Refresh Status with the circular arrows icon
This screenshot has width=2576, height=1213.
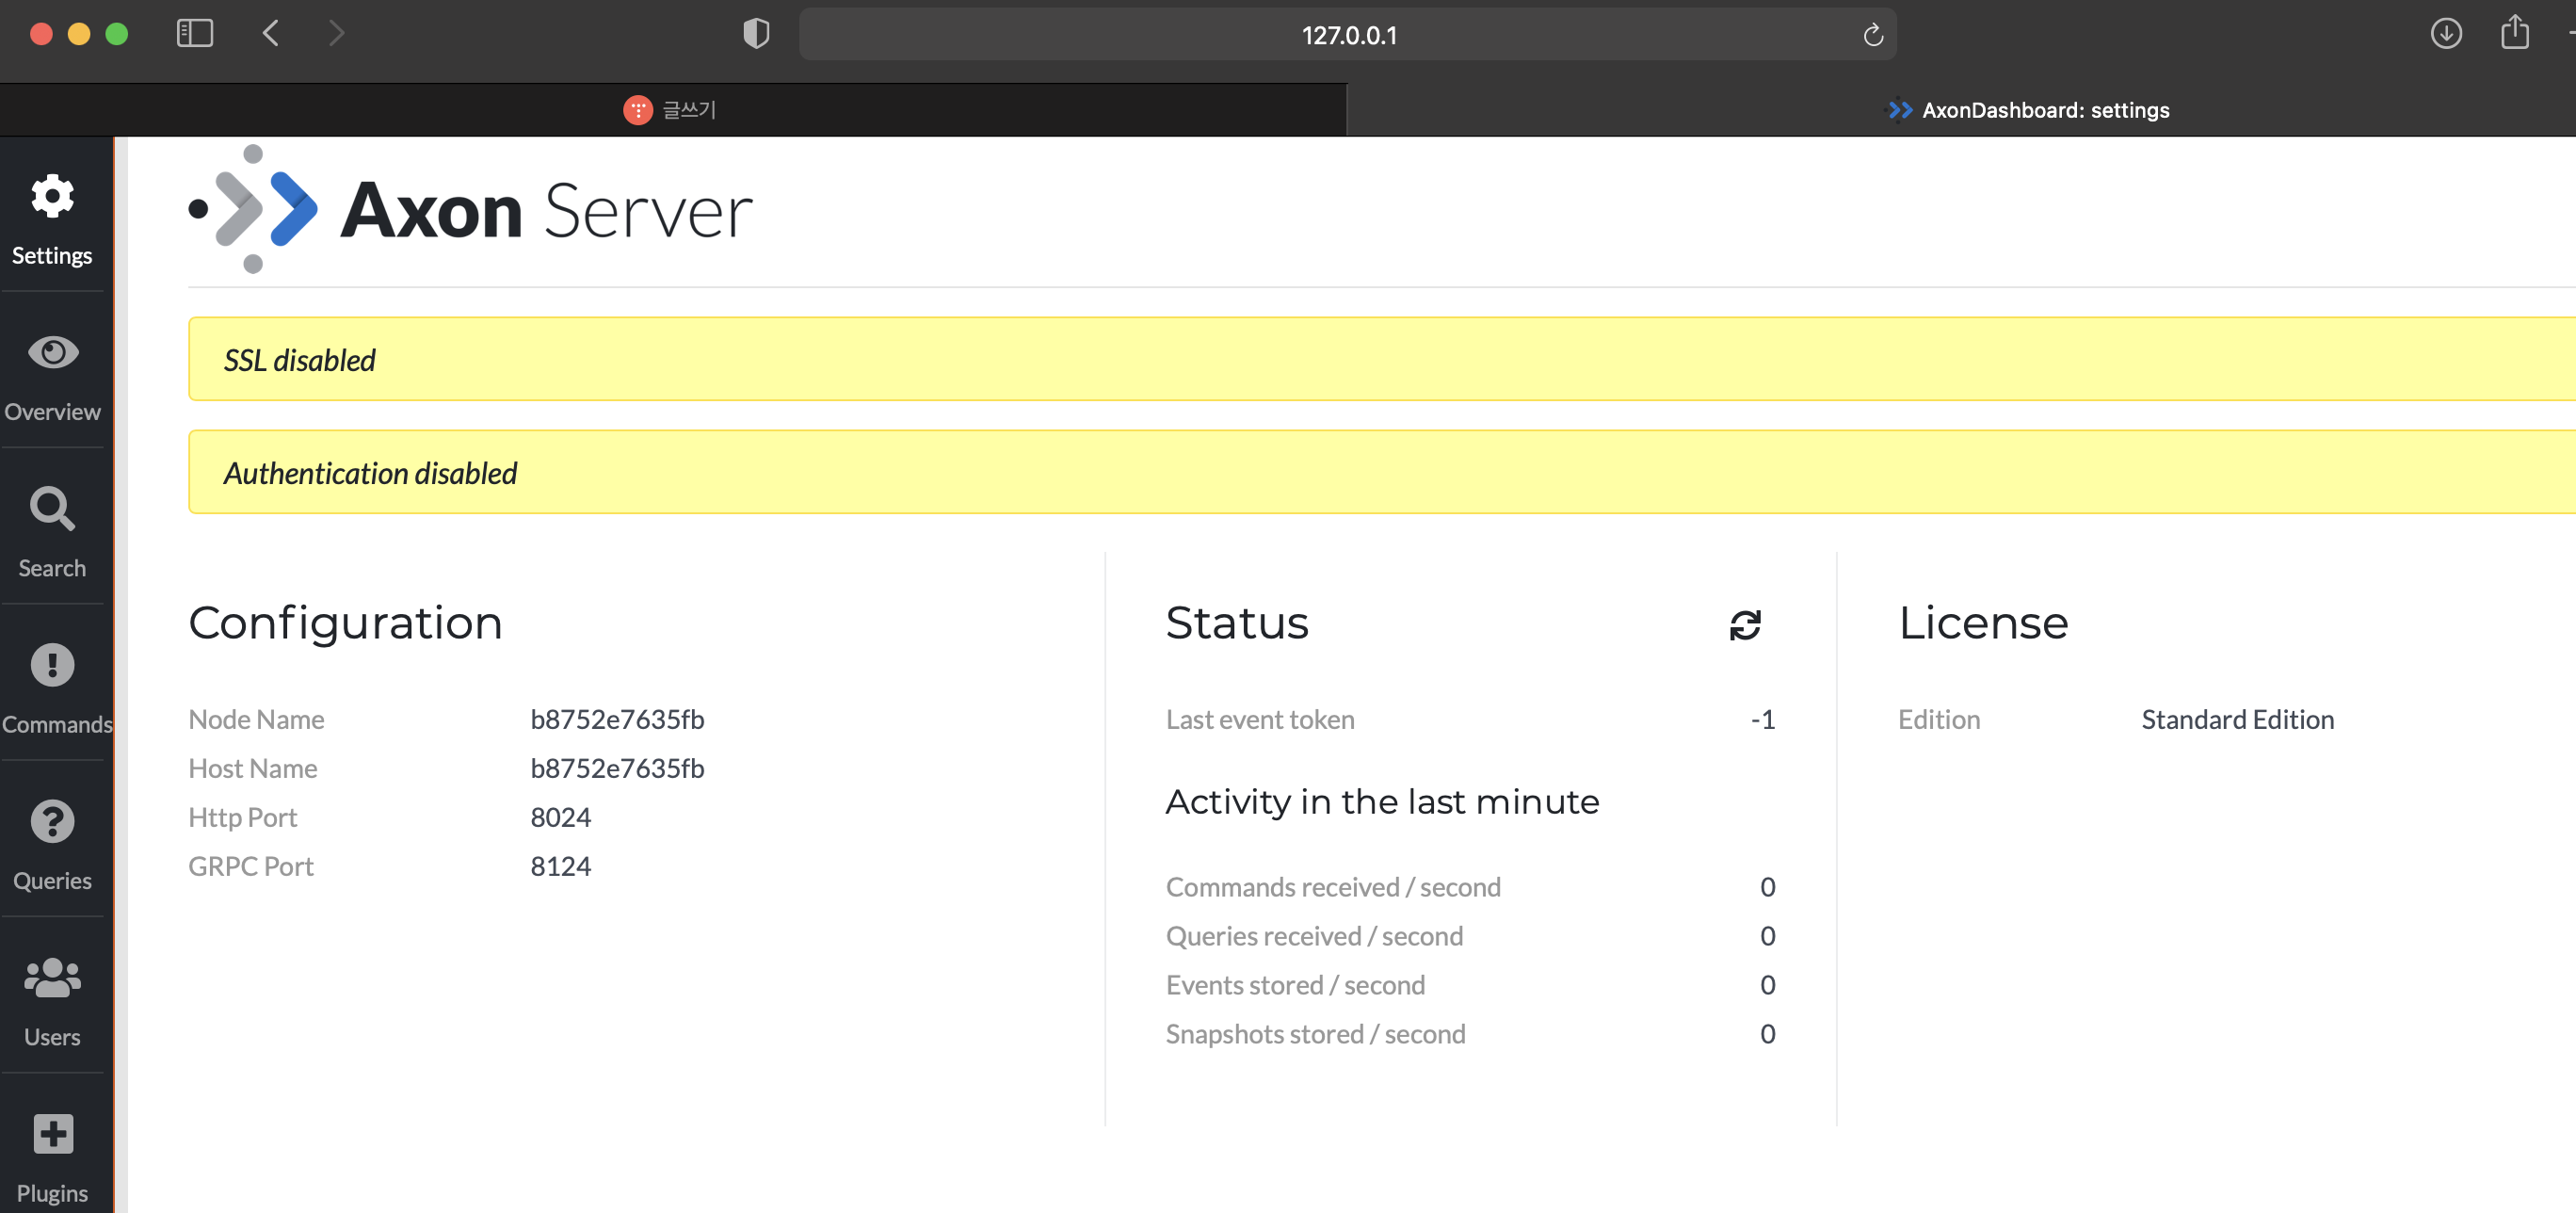point(1745,625)
